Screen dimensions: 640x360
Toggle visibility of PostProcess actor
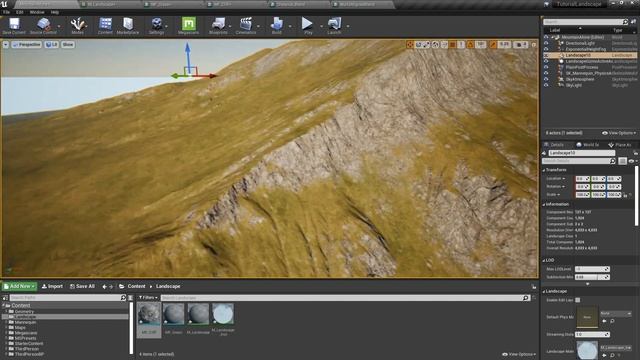point(546,67)
